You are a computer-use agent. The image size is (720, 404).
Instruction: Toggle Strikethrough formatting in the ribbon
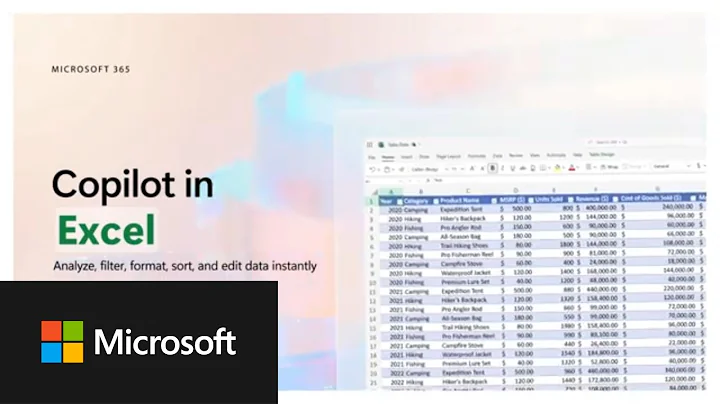(x=523, y=168)
